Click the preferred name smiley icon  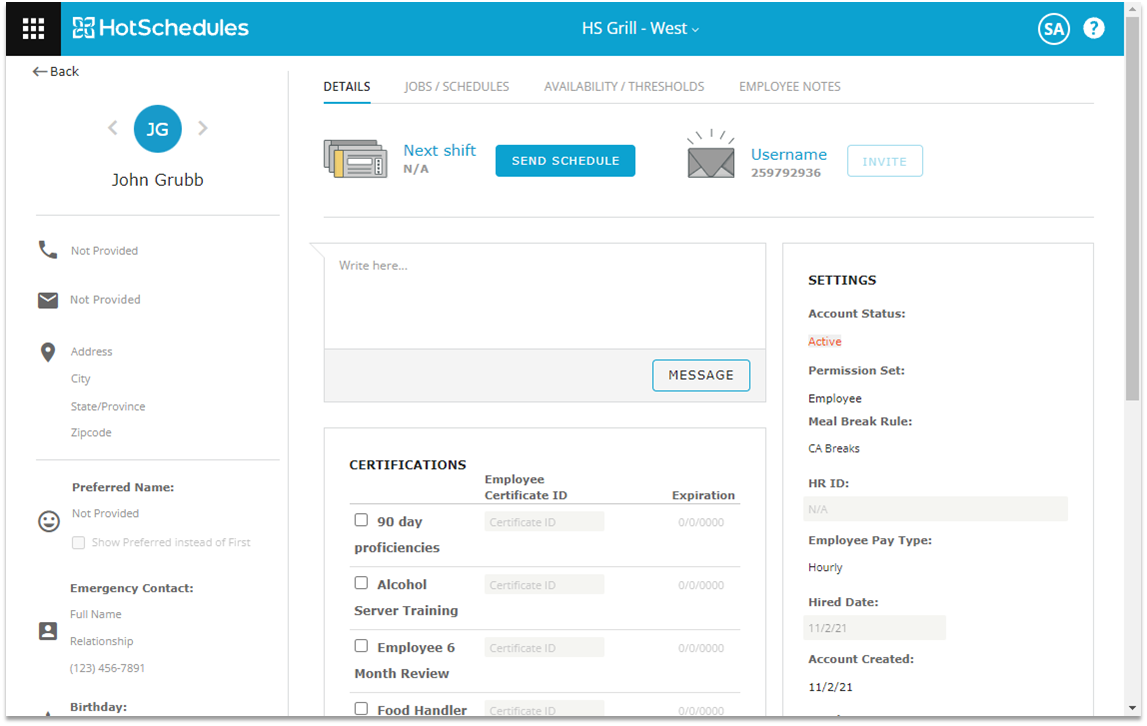pyautogui.click(x=48, y=521)
